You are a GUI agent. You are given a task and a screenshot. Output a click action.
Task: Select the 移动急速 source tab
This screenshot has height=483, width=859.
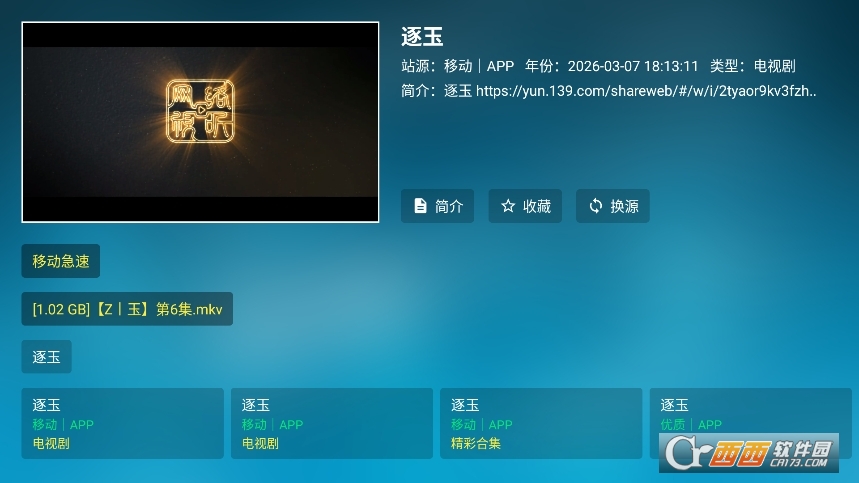pyautogui.click(x=61, y=261)
